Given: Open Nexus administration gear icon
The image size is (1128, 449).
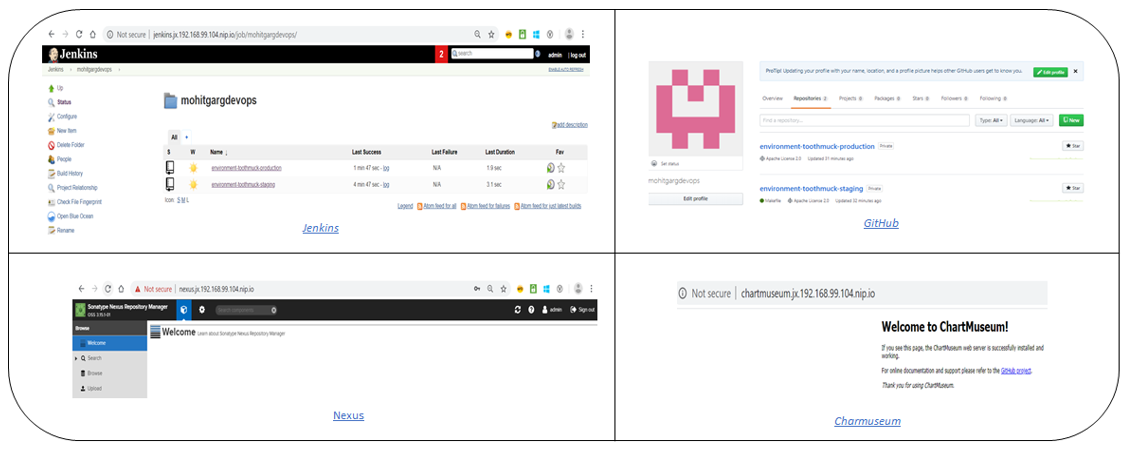Looking at the screenshot, I should 202,309.
